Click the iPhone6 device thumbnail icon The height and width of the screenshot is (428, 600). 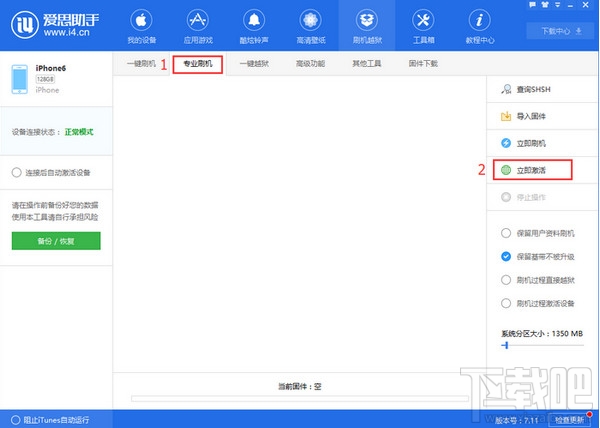coord(20,79)
